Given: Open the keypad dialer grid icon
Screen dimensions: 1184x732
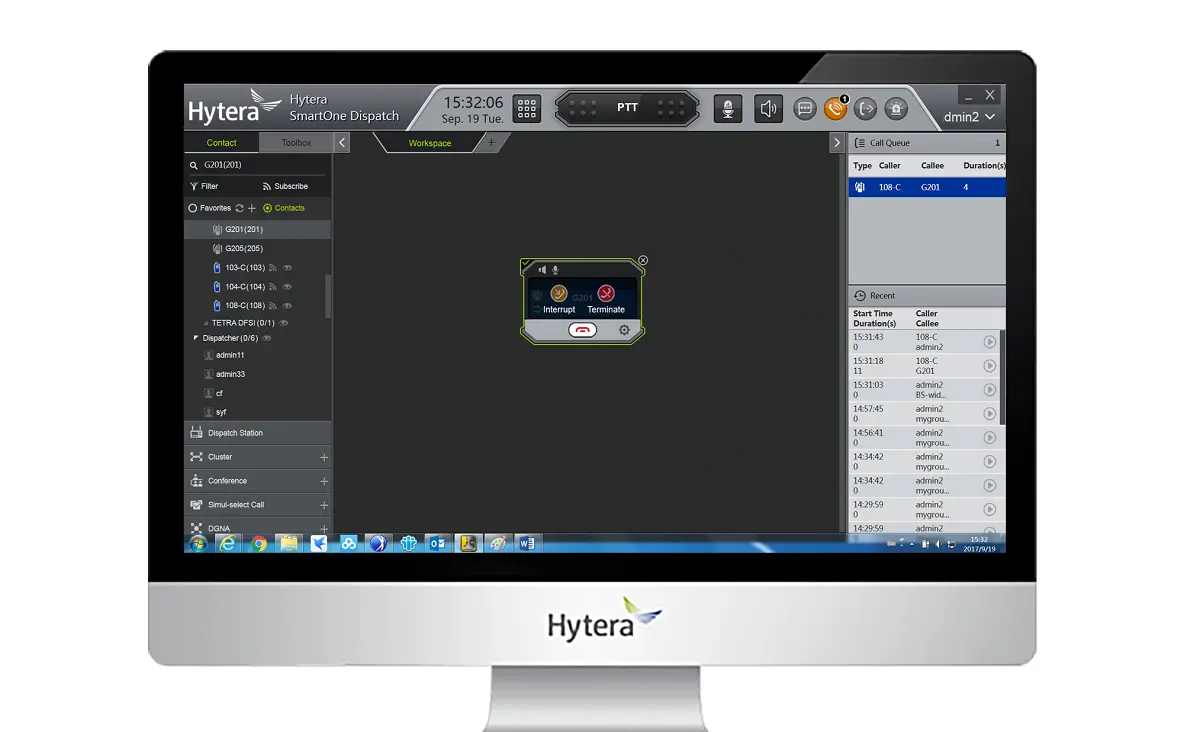Looking at the screenshot, I should click(527, 108).
